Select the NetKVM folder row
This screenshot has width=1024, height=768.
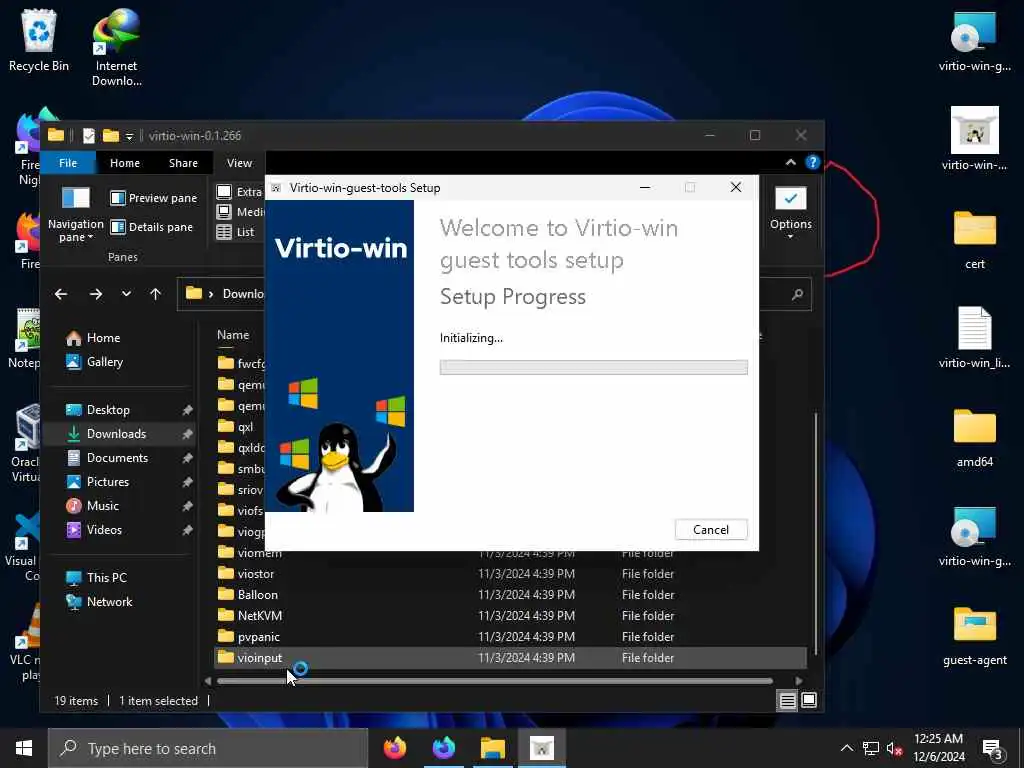(511, 616)
